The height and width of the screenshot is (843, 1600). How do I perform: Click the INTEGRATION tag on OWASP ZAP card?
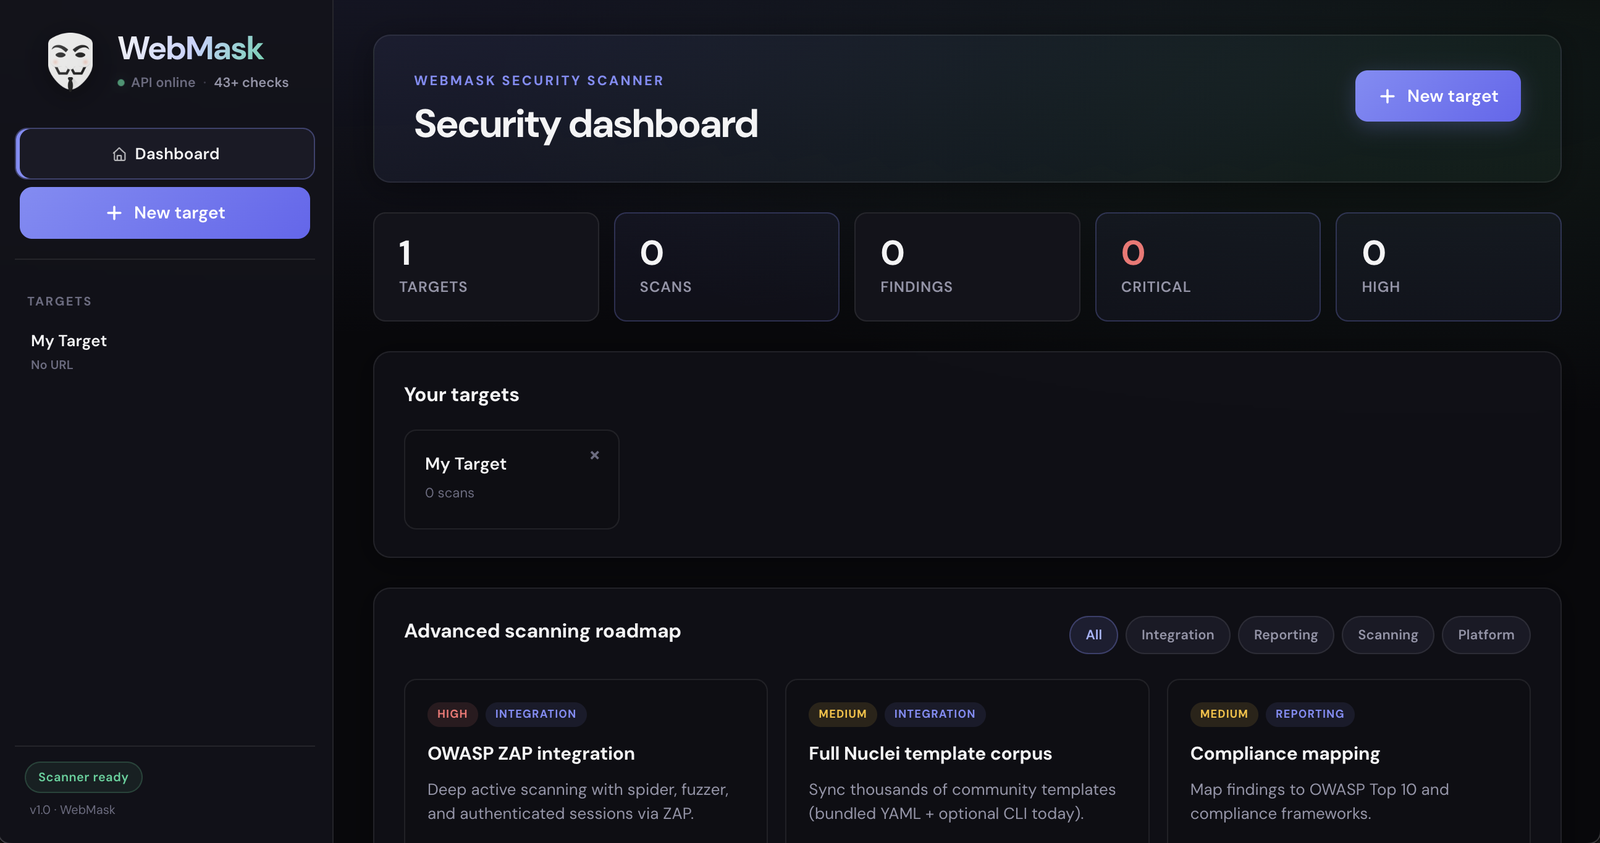coord(535,714)
